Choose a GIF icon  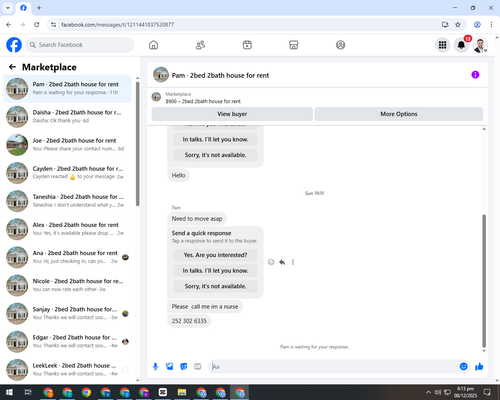click(198, 367)
